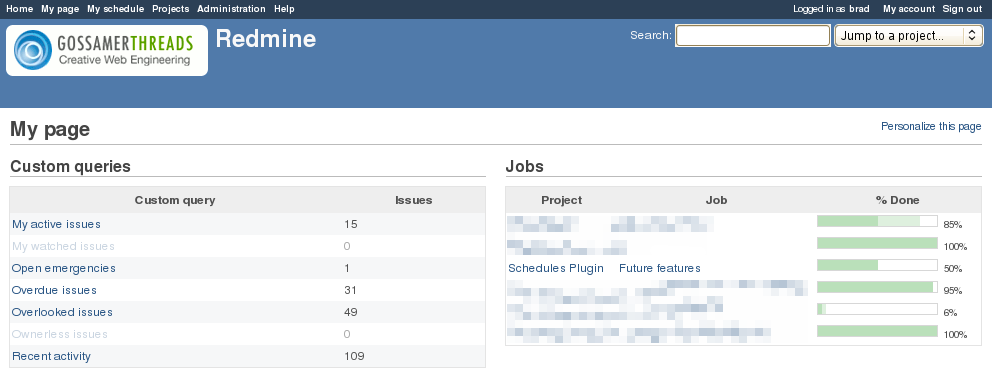Click the Custom queries section heading
992x390 pixels.
(x=70, y=167)
